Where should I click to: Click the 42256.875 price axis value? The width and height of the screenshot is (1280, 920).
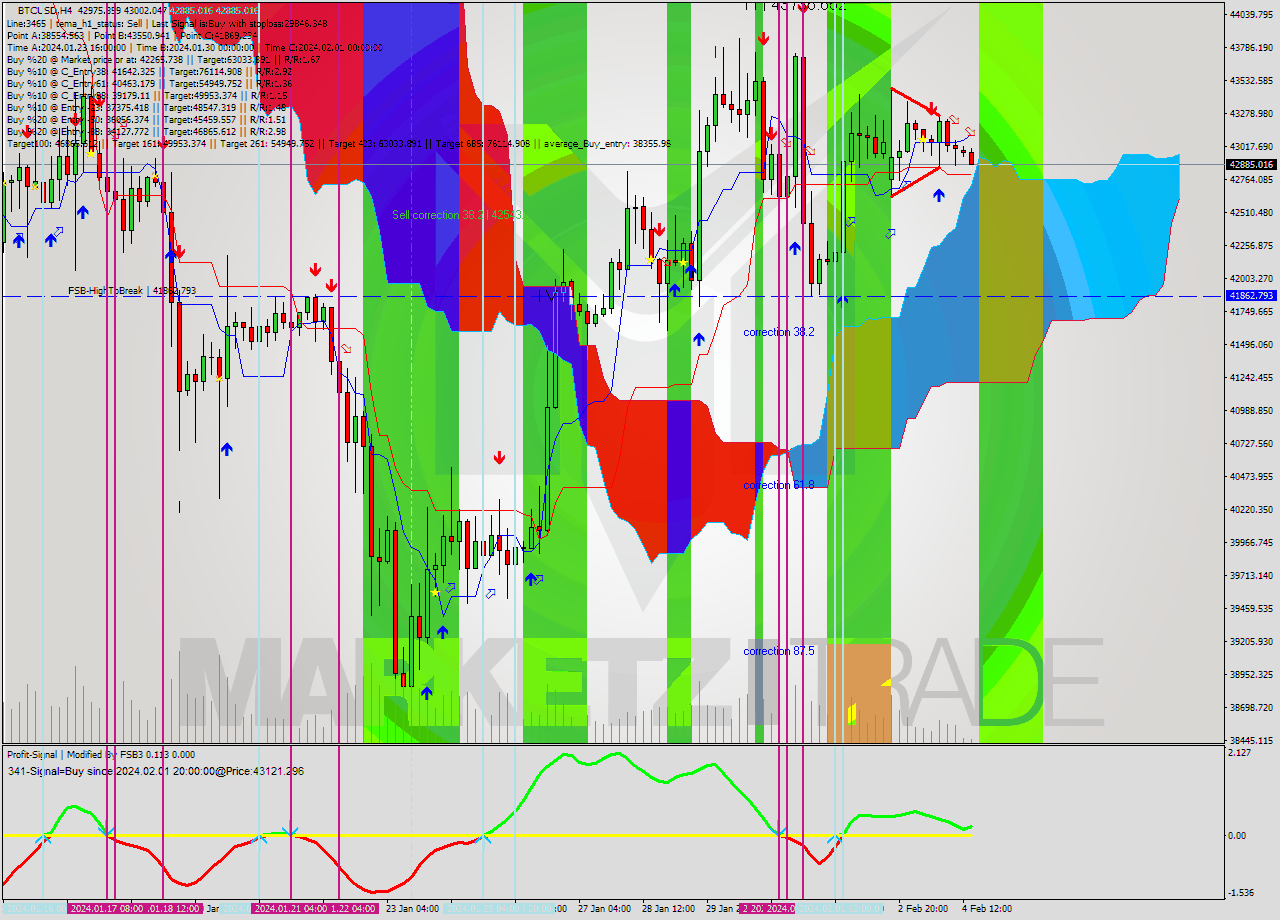coord(1251,245)
